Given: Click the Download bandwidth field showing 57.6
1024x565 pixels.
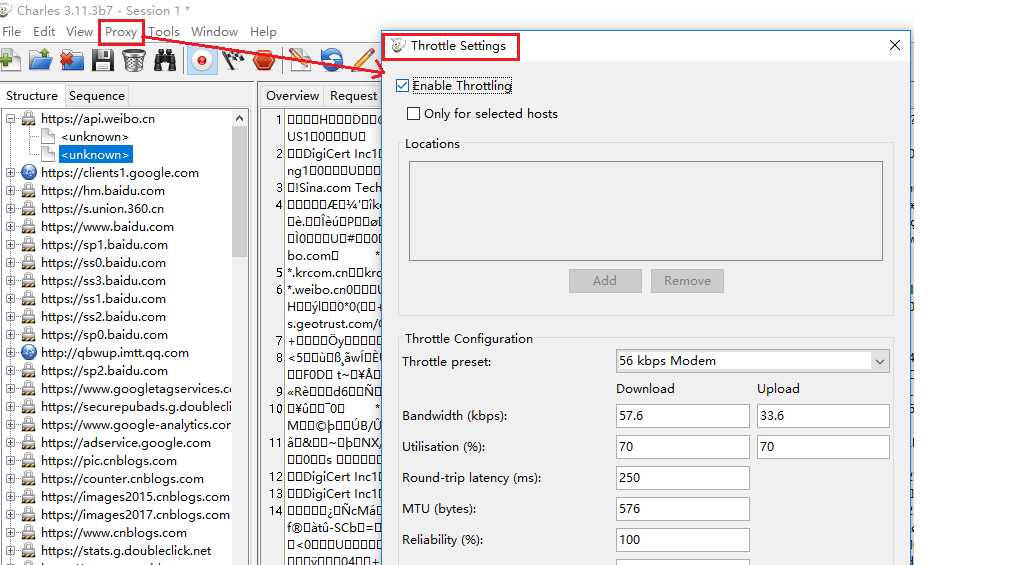Looking at the screenshot, I should [682, 415].
